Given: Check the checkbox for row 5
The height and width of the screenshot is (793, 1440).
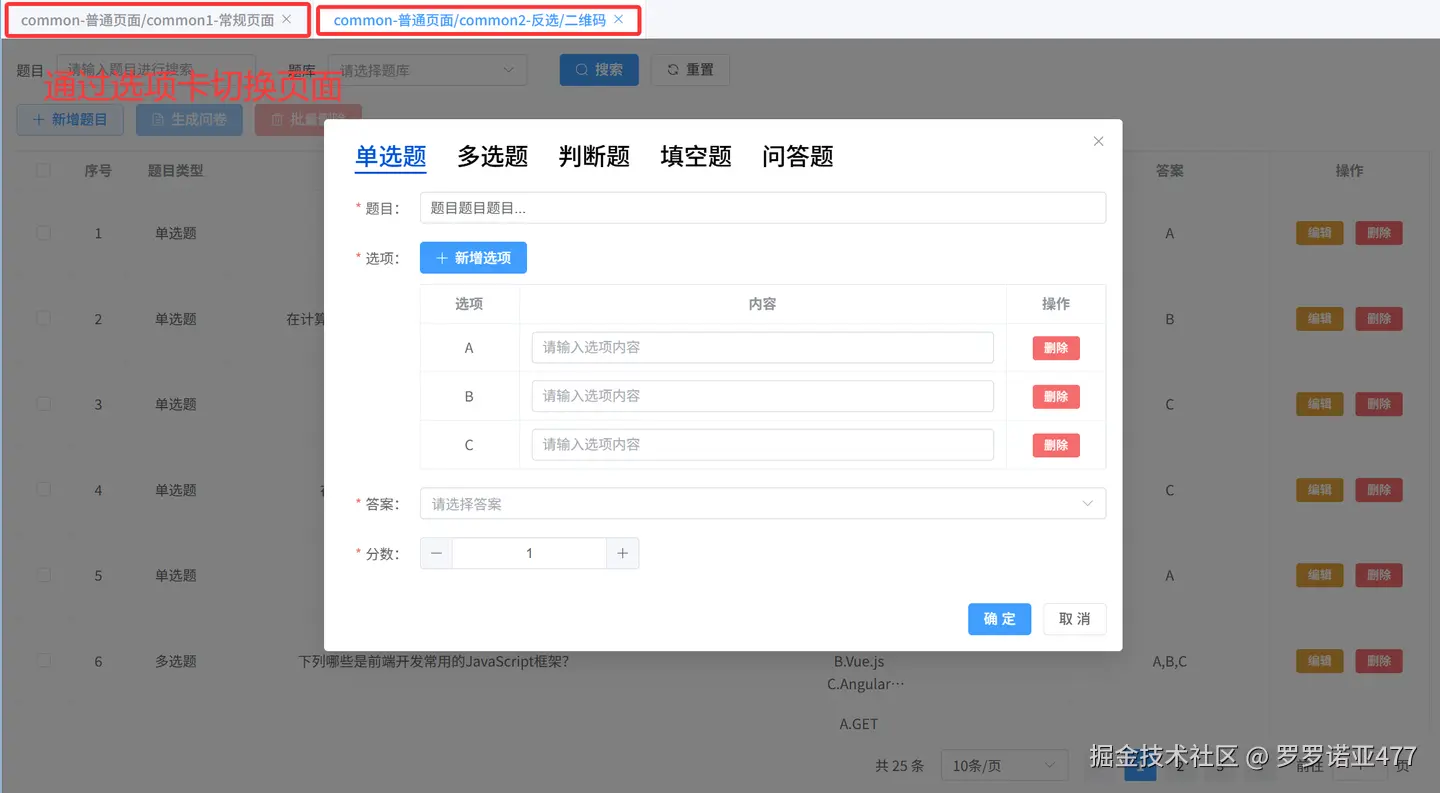Looking at the screenshot, I should click(43, 575).
